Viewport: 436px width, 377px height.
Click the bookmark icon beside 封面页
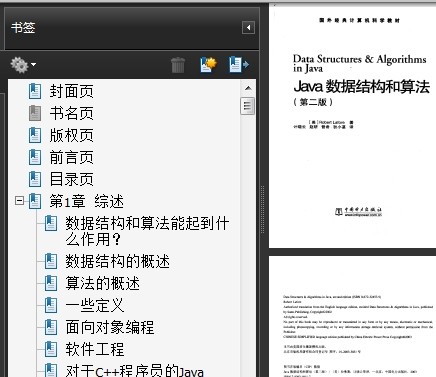pyautogui.click(x=35, y=91)
